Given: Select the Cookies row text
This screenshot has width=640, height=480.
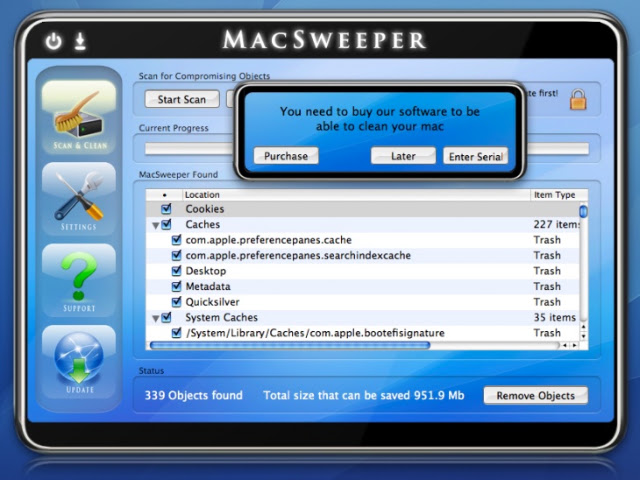Looking at the screenshot, I should (205, 209).
